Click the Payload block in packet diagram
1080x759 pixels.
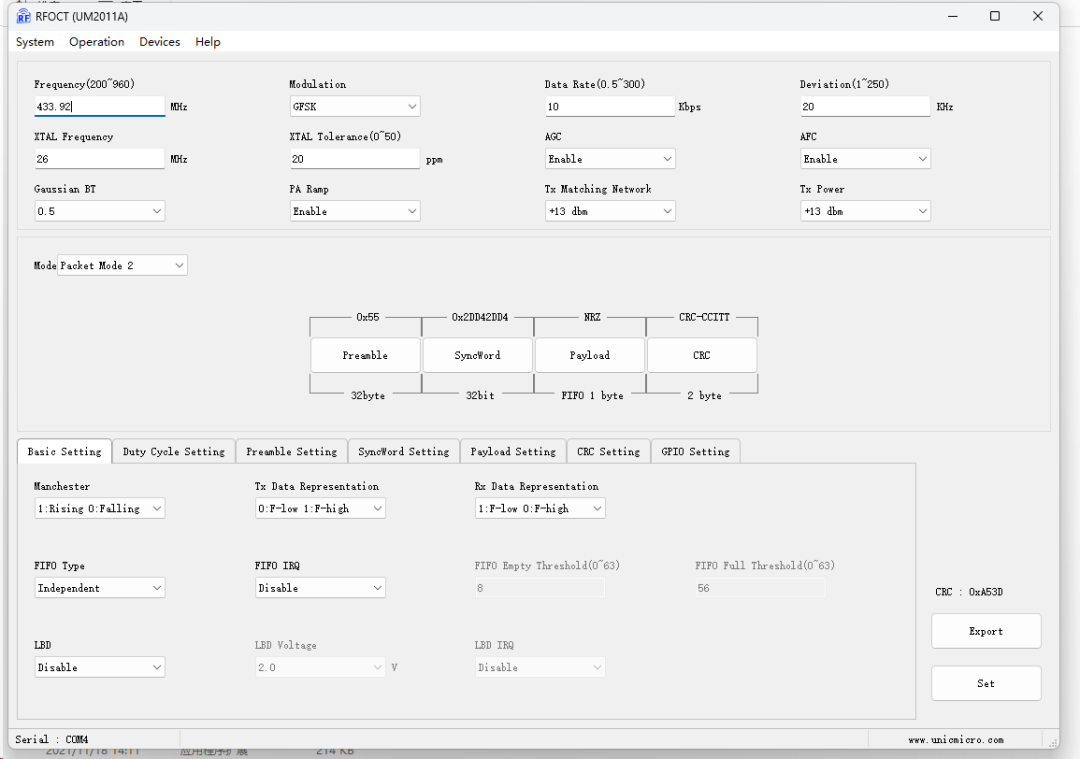(x=589, y=355)
